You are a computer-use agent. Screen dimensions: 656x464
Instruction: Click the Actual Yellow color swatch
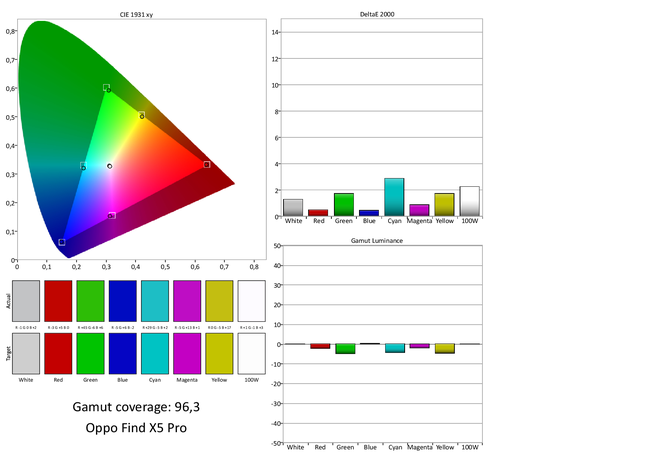[x=219, y=301]
